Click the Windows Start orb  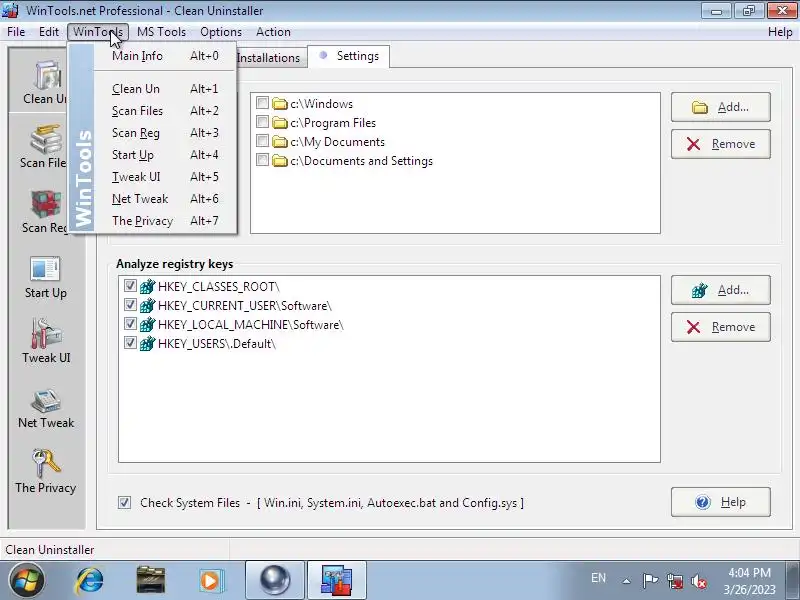tap(26, 580)
